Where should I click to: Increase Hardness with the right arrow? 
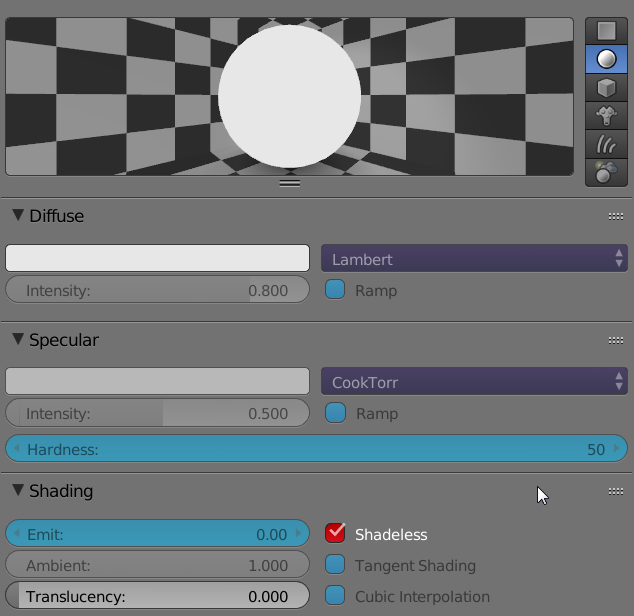click(x=617, y=448)
